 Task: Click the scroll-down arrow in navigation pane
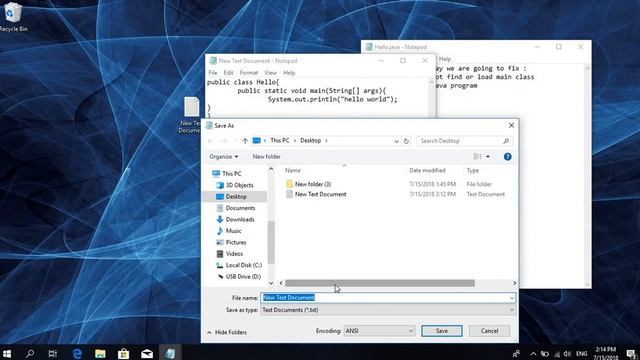click(x=271, y=283)
